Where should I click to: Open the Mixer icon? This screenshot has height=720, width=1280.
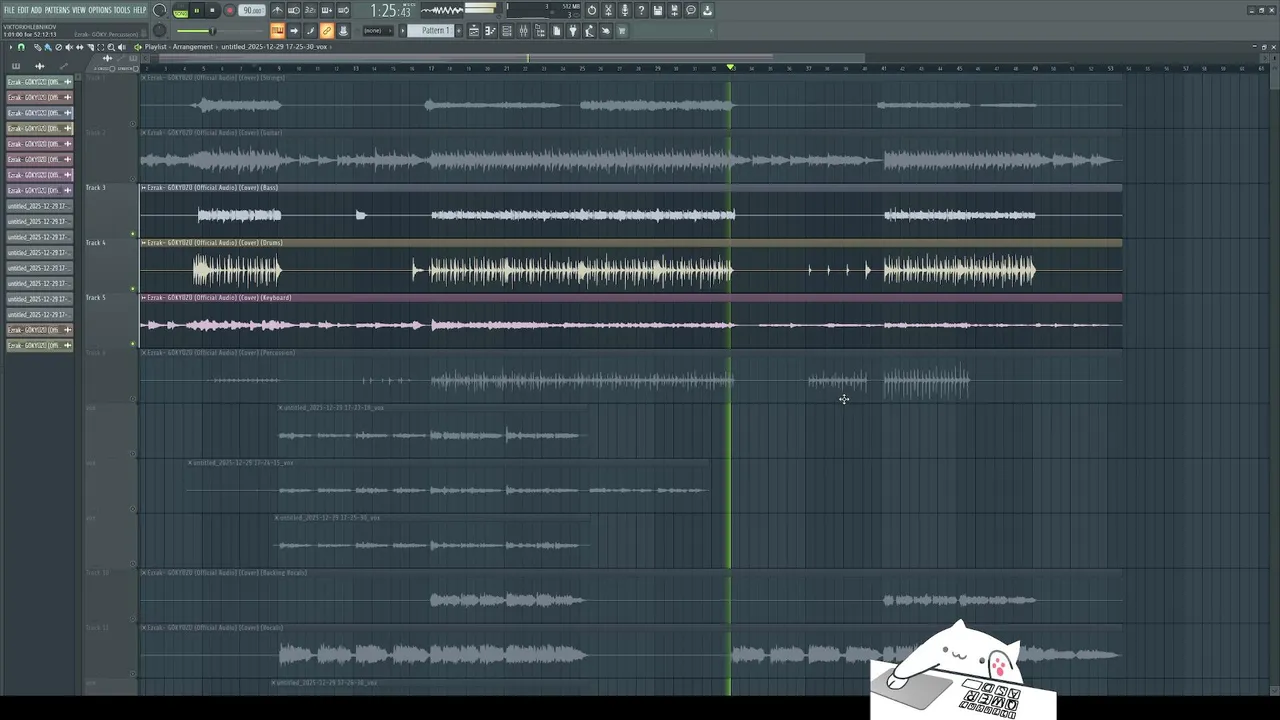click(x=524, y=31)
